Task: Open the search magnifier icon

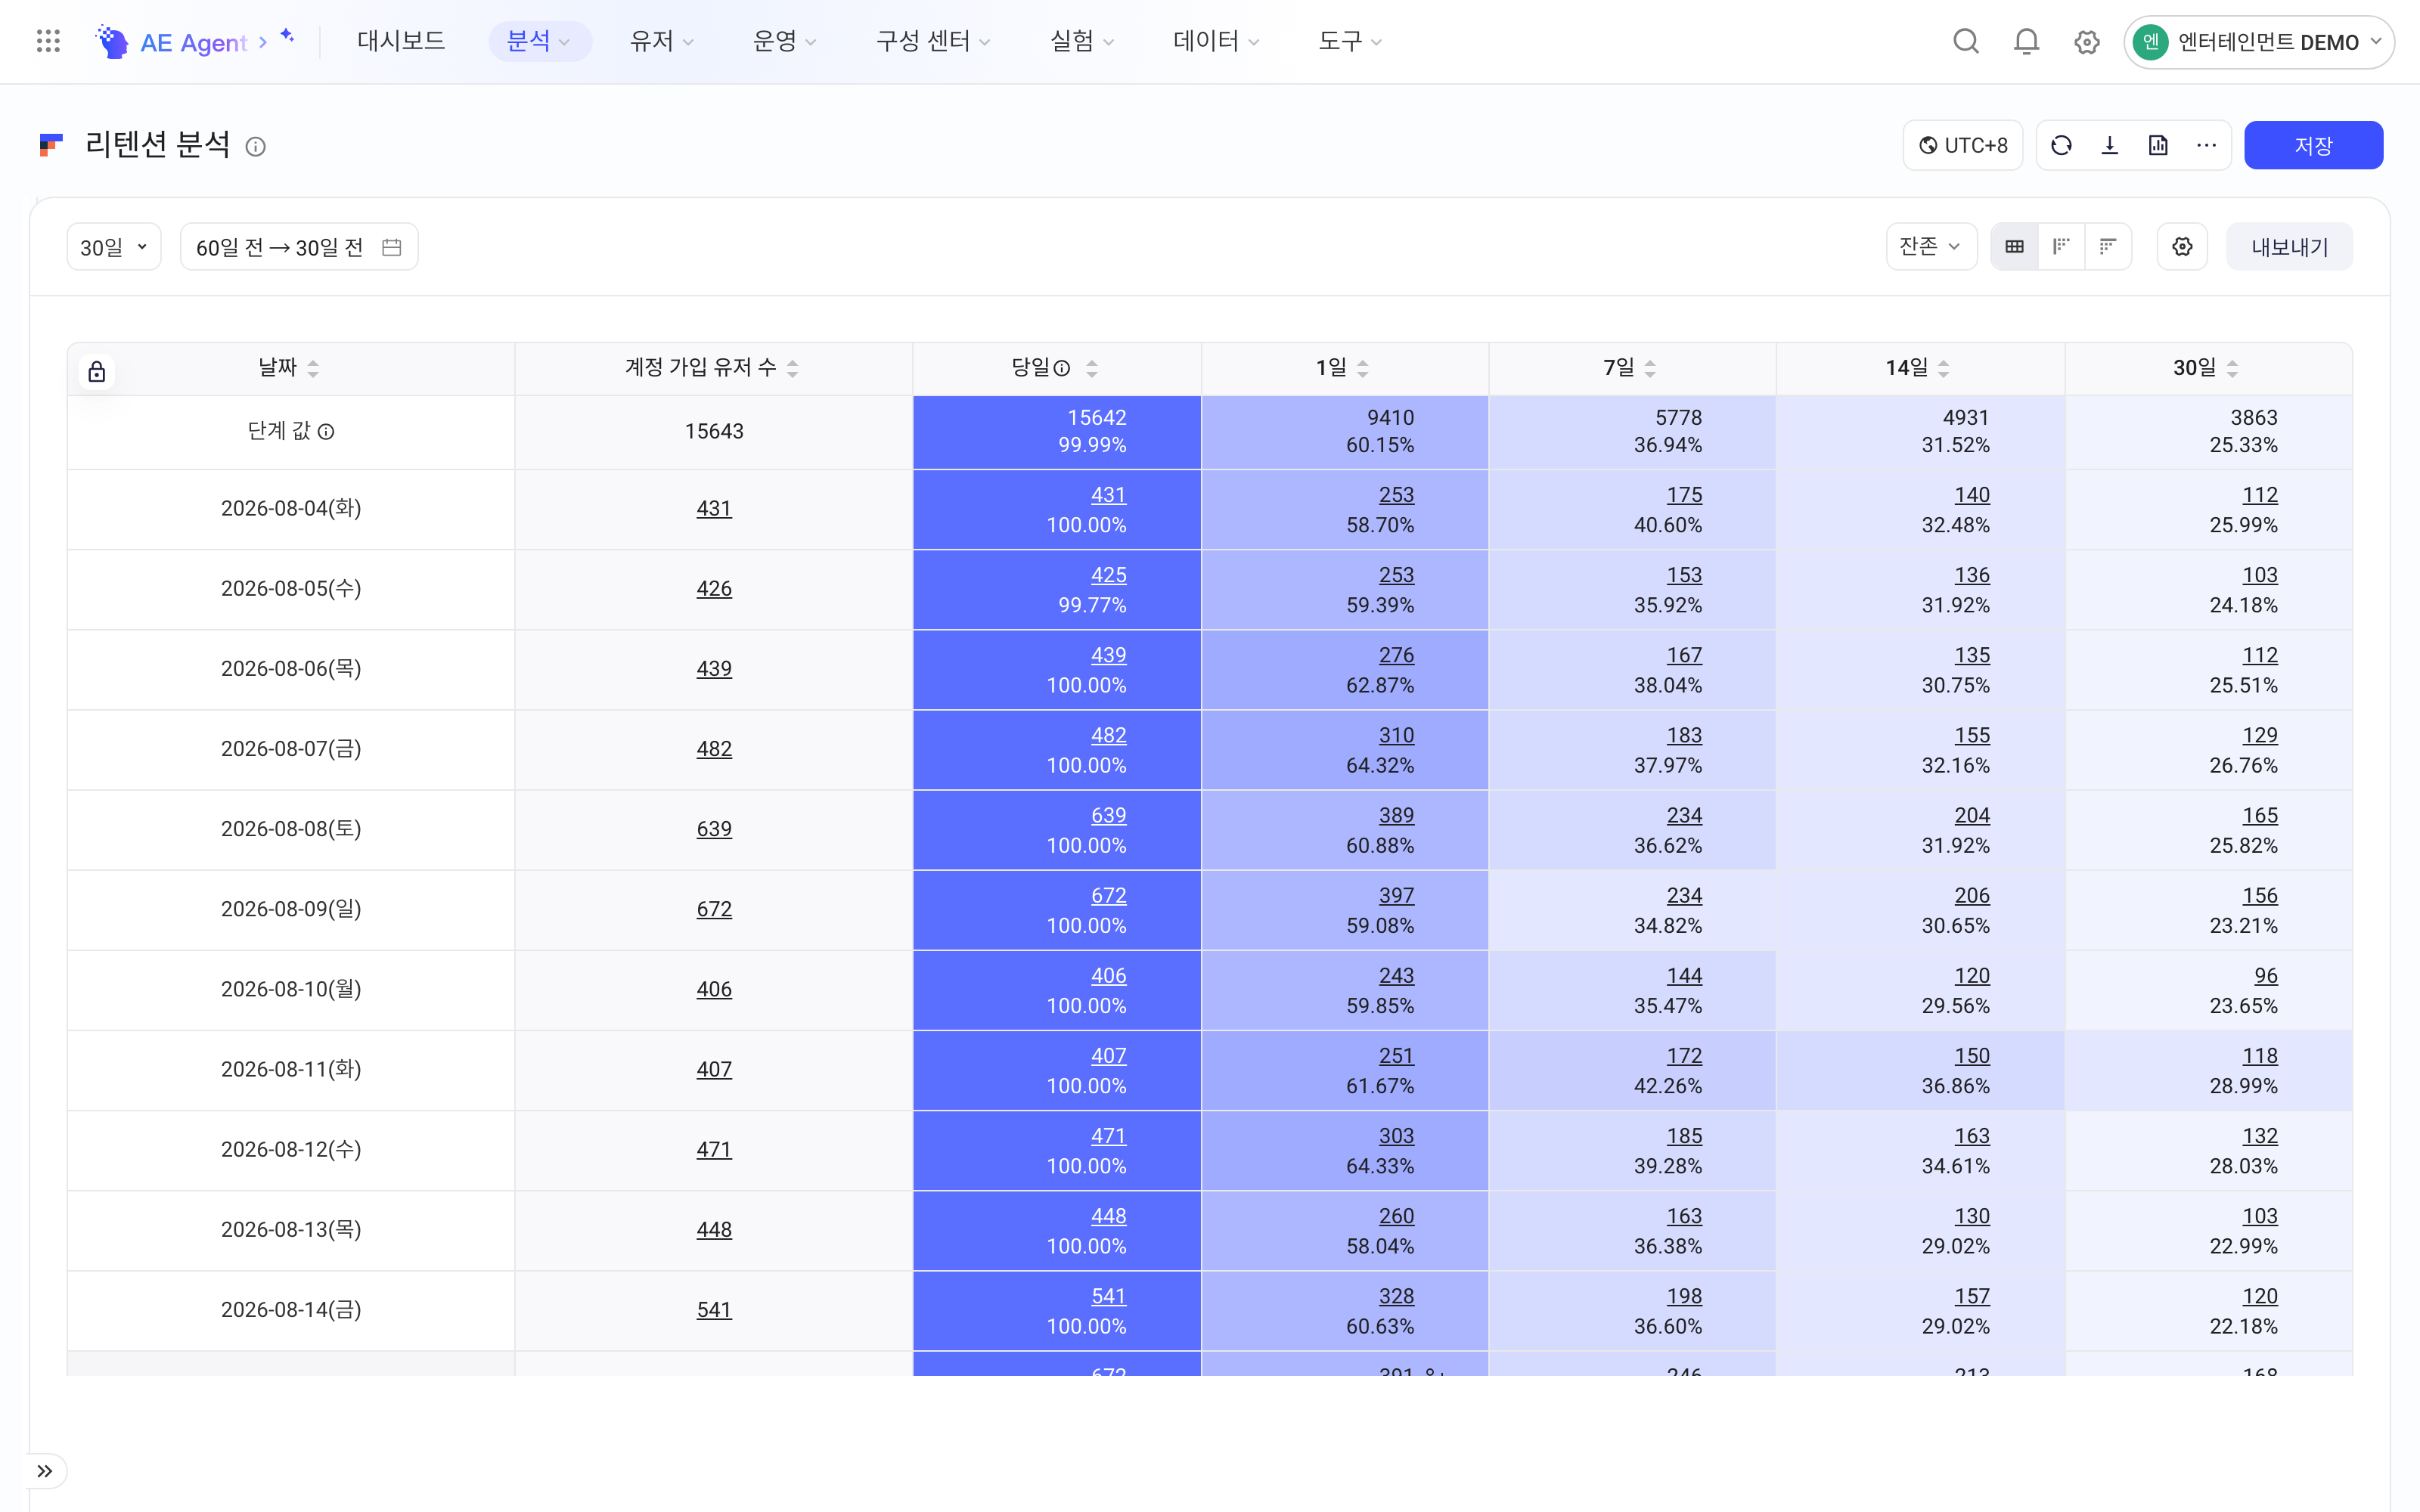Action: (x=1966, y=41)
